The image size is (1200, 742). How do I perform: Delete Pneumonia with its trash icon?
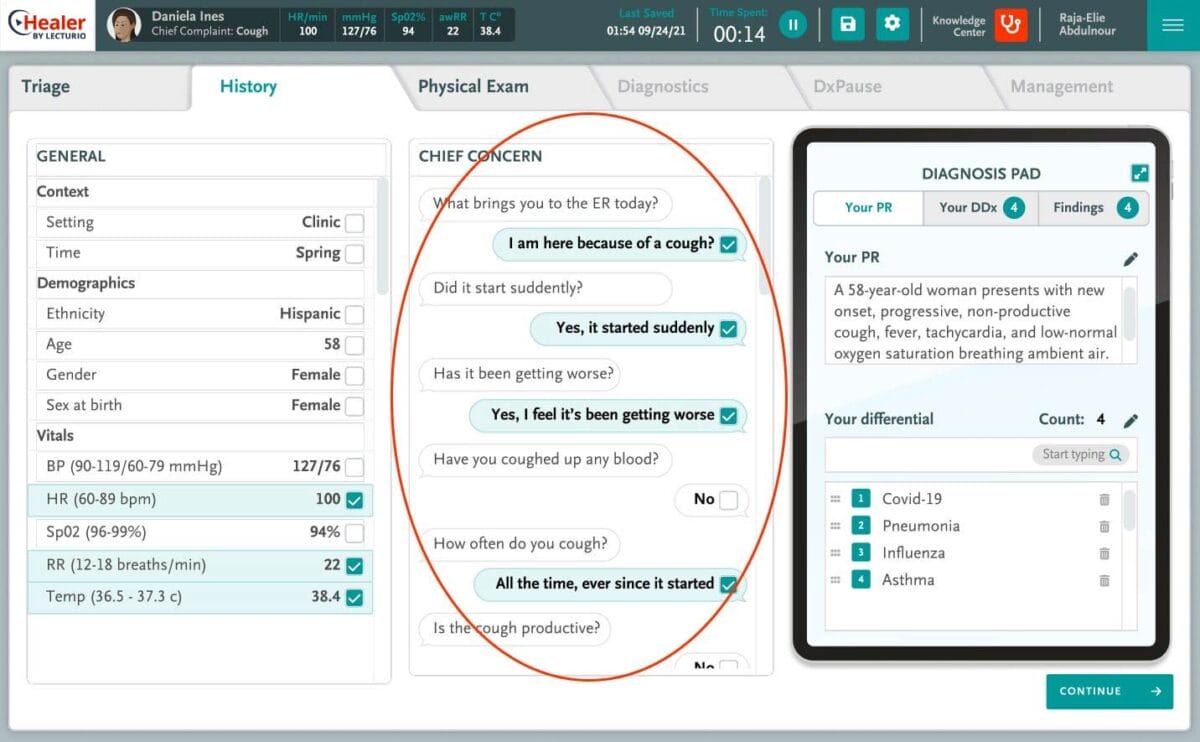(1104, 526)
